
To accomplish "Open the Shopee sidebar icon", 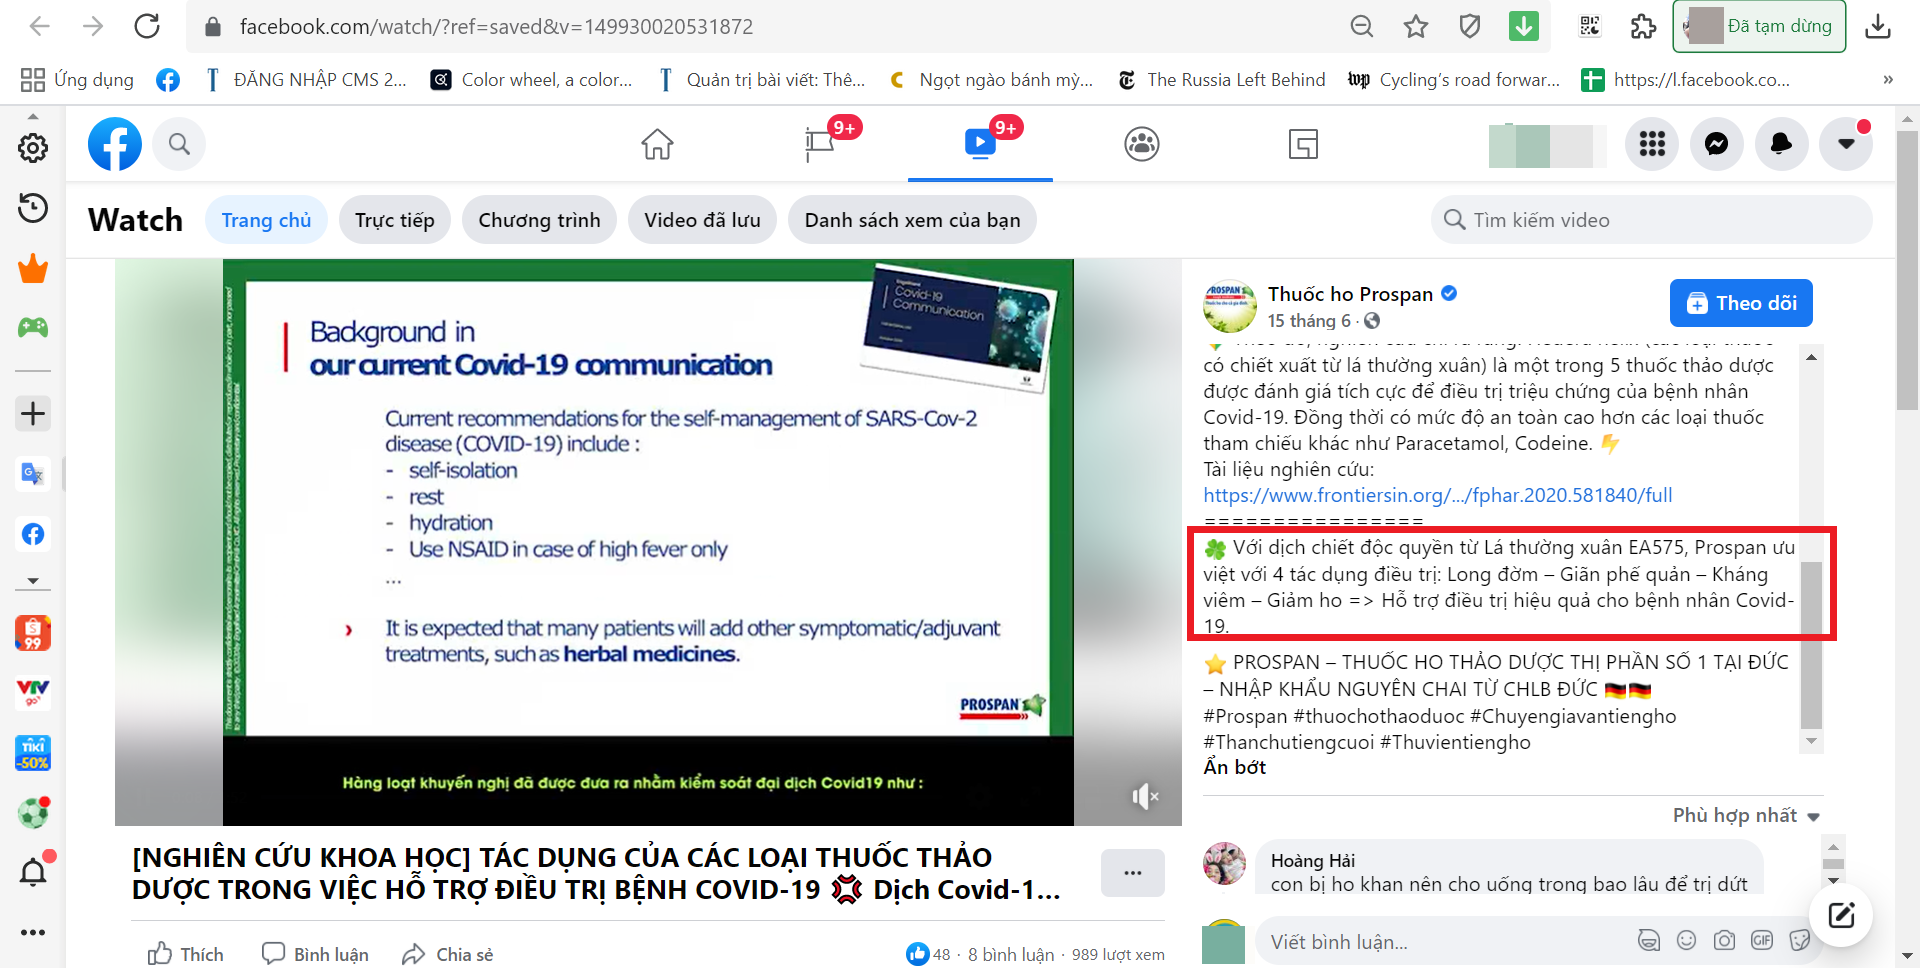I will coord(33,633).
